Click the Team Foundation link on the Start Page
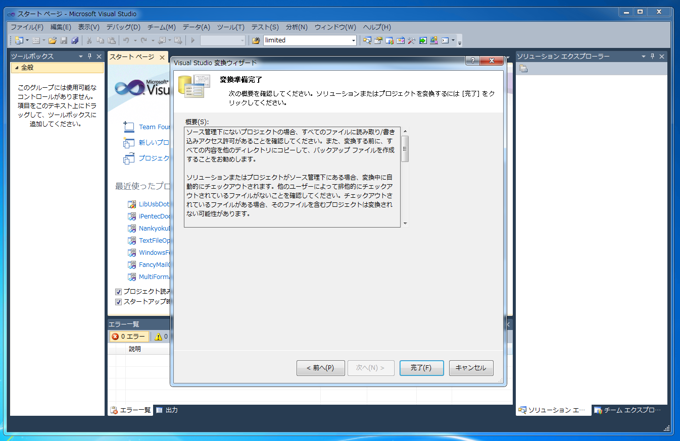 click(x=154, y=127)
